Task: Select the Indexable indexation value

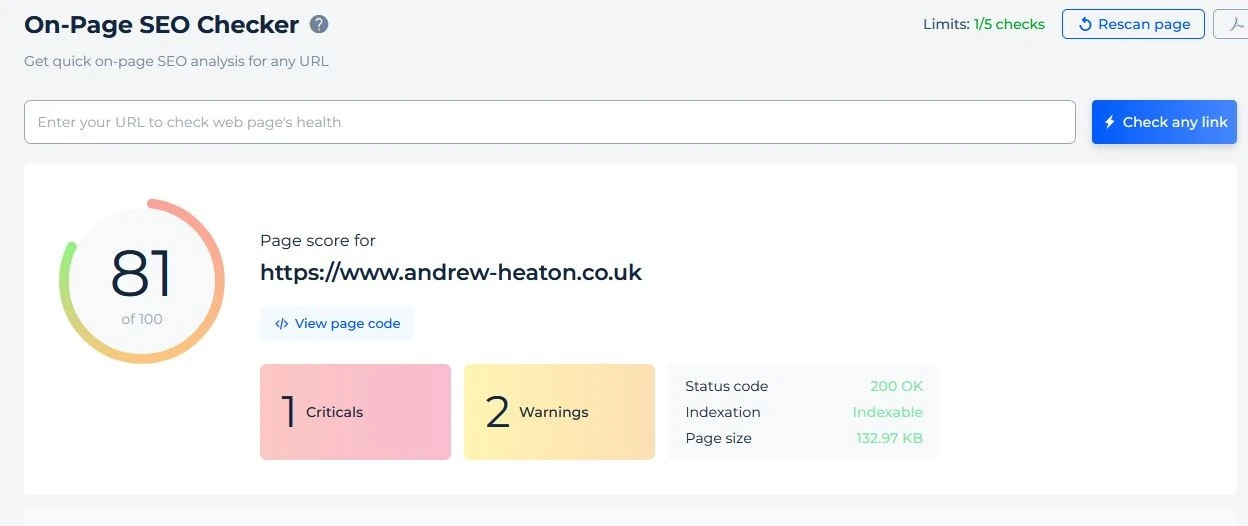Action: (x=887, y=412)
